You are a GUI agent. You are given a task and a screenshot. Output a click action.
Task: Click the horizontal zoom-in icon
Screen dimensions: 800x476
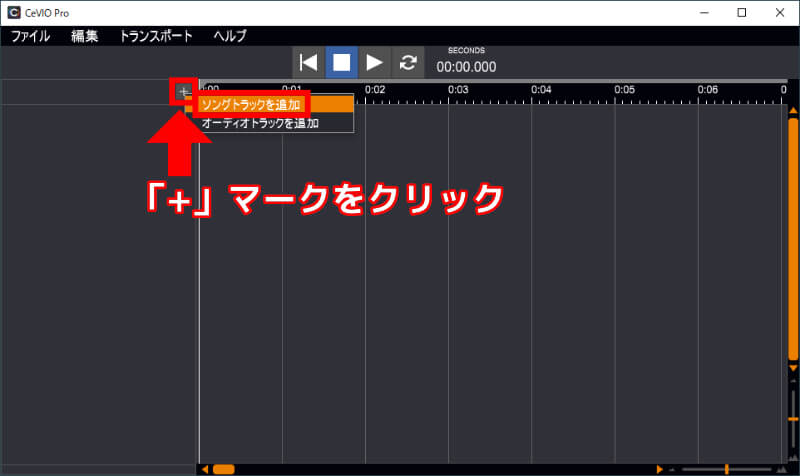coord(782,469)
